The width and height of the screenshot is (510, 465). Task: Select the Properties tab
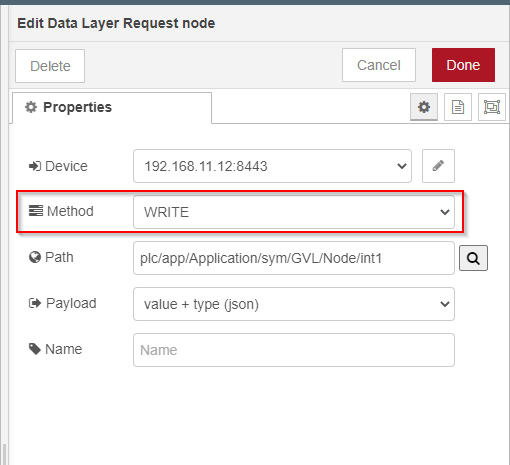112,108
